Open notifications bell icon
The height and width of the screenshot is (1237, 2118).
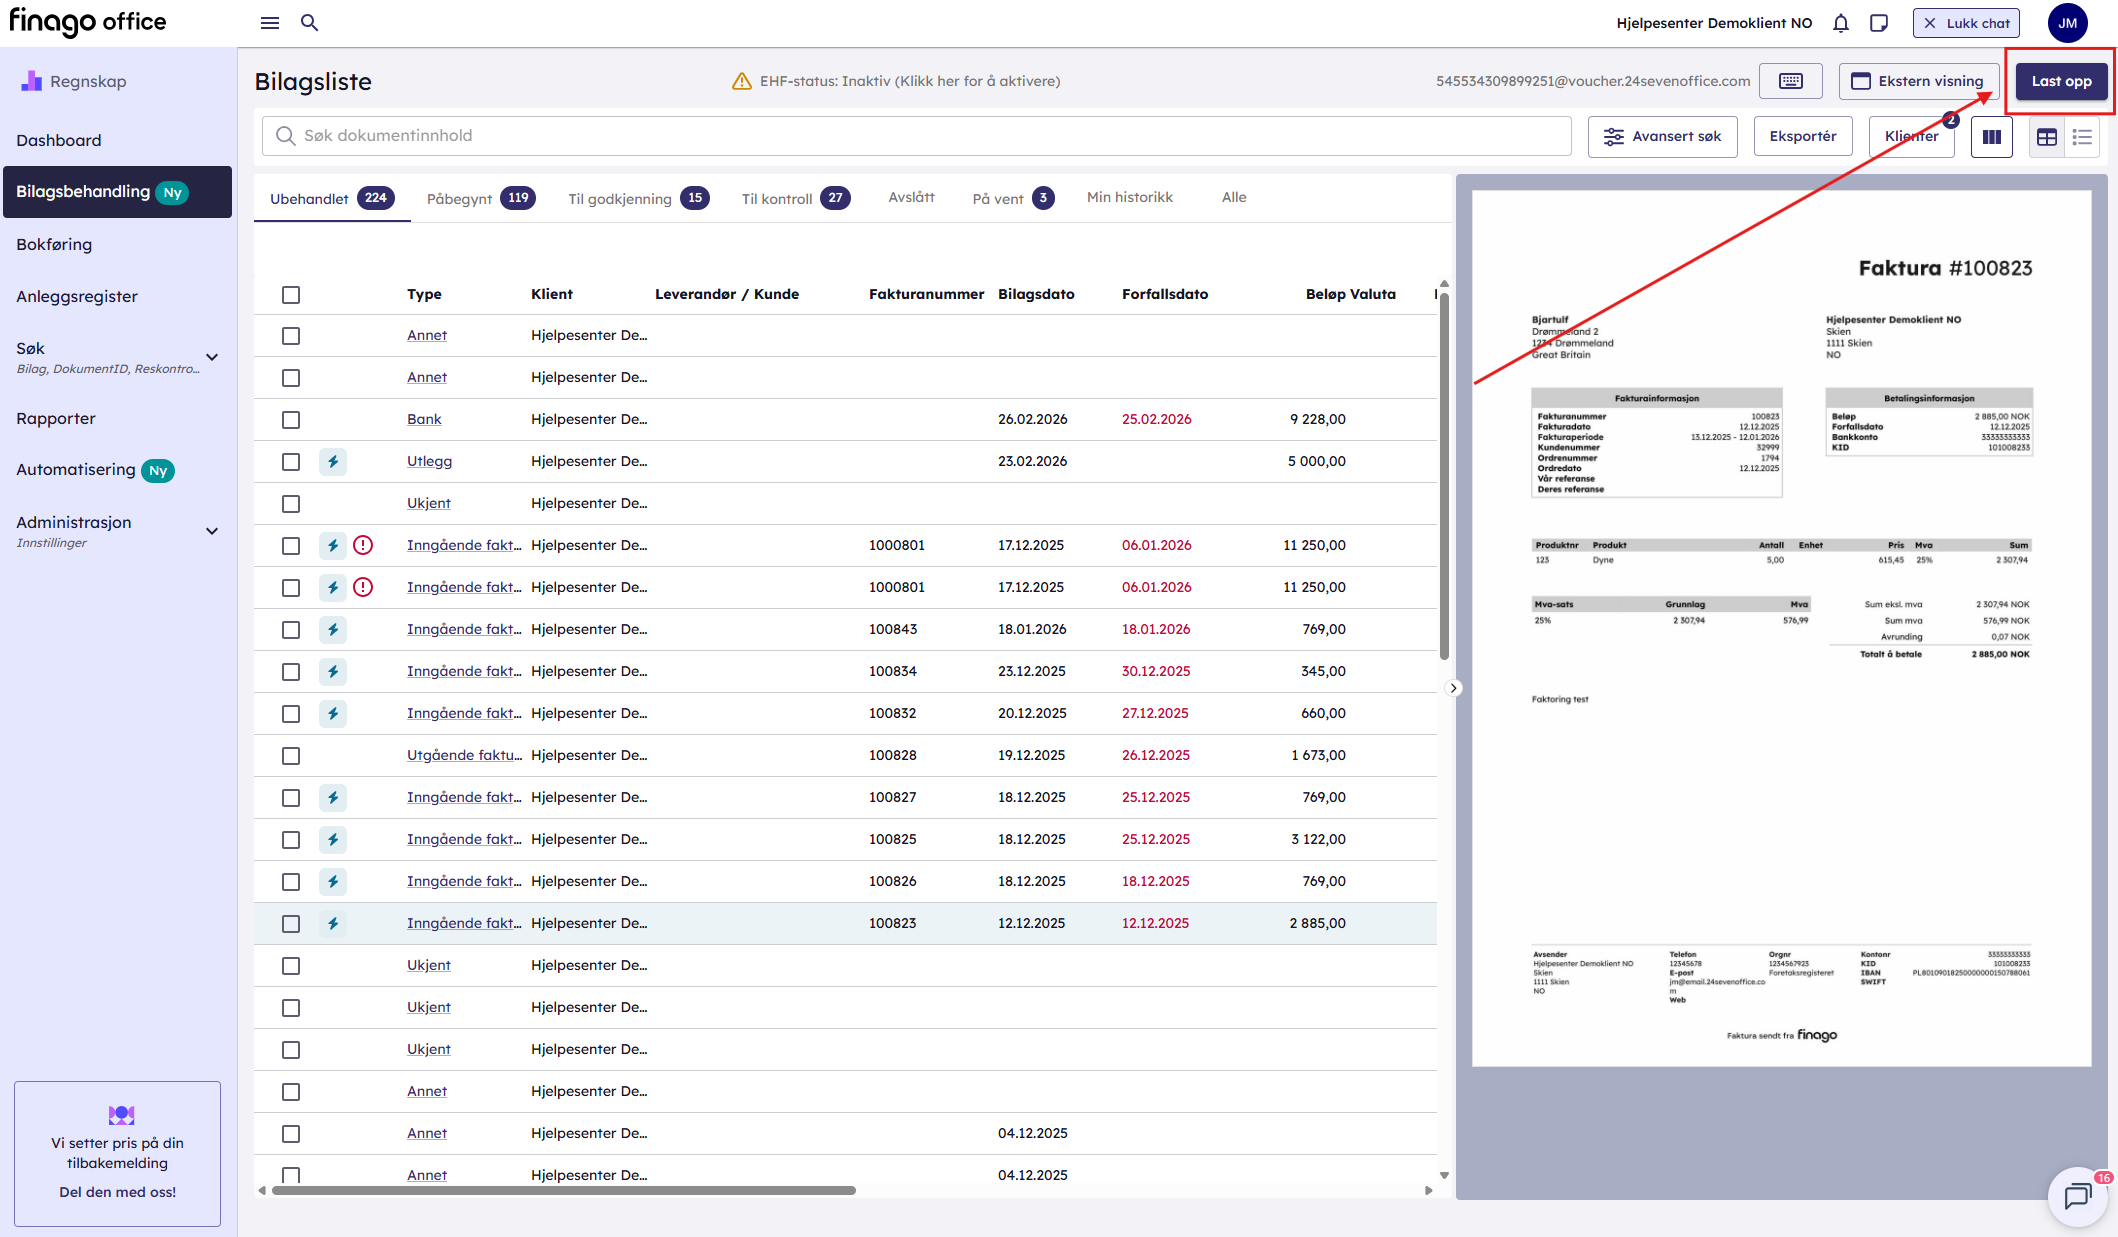(x=1840, y=23)
